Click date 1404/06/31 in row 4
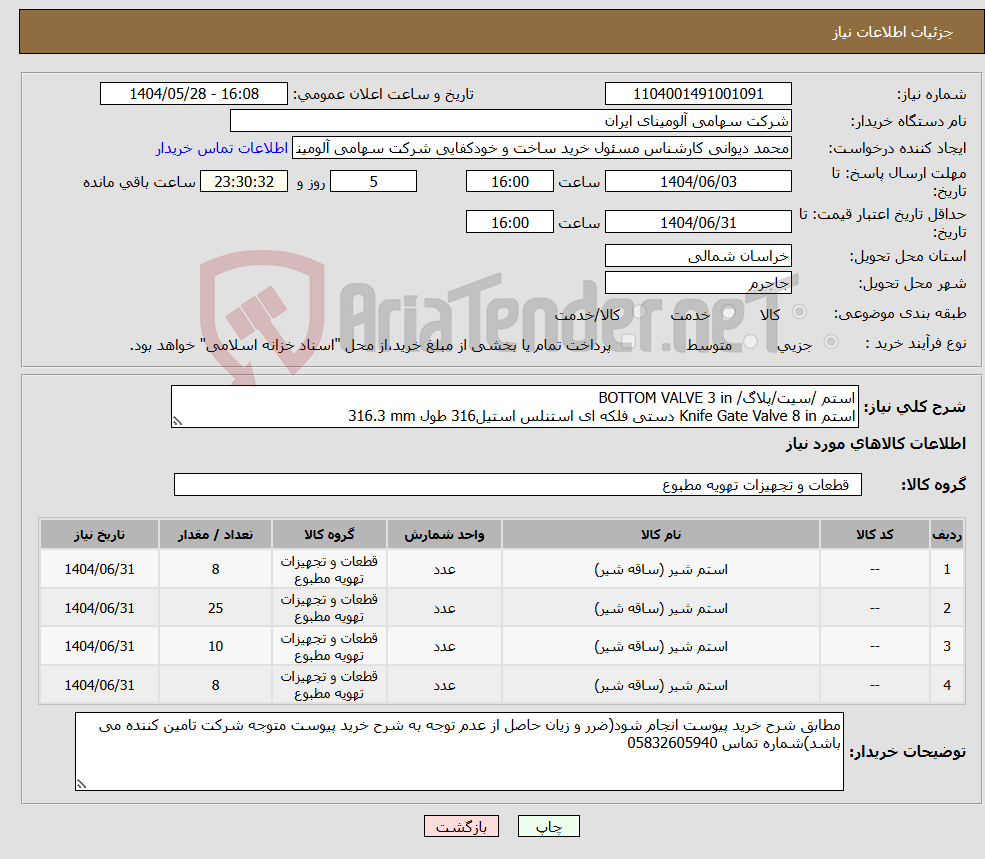This screenshot has height=859, width=985. [99, 686]
